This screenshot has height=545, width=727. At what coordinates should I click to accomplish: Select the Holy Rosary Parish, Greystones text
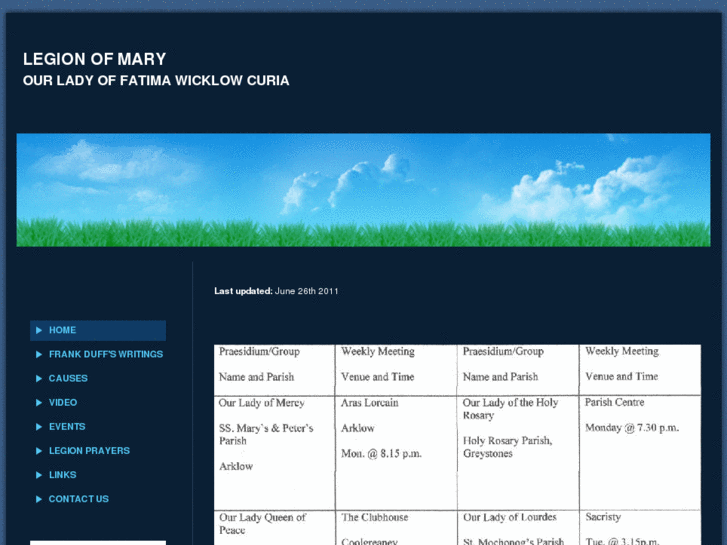[x=508, y=447]
